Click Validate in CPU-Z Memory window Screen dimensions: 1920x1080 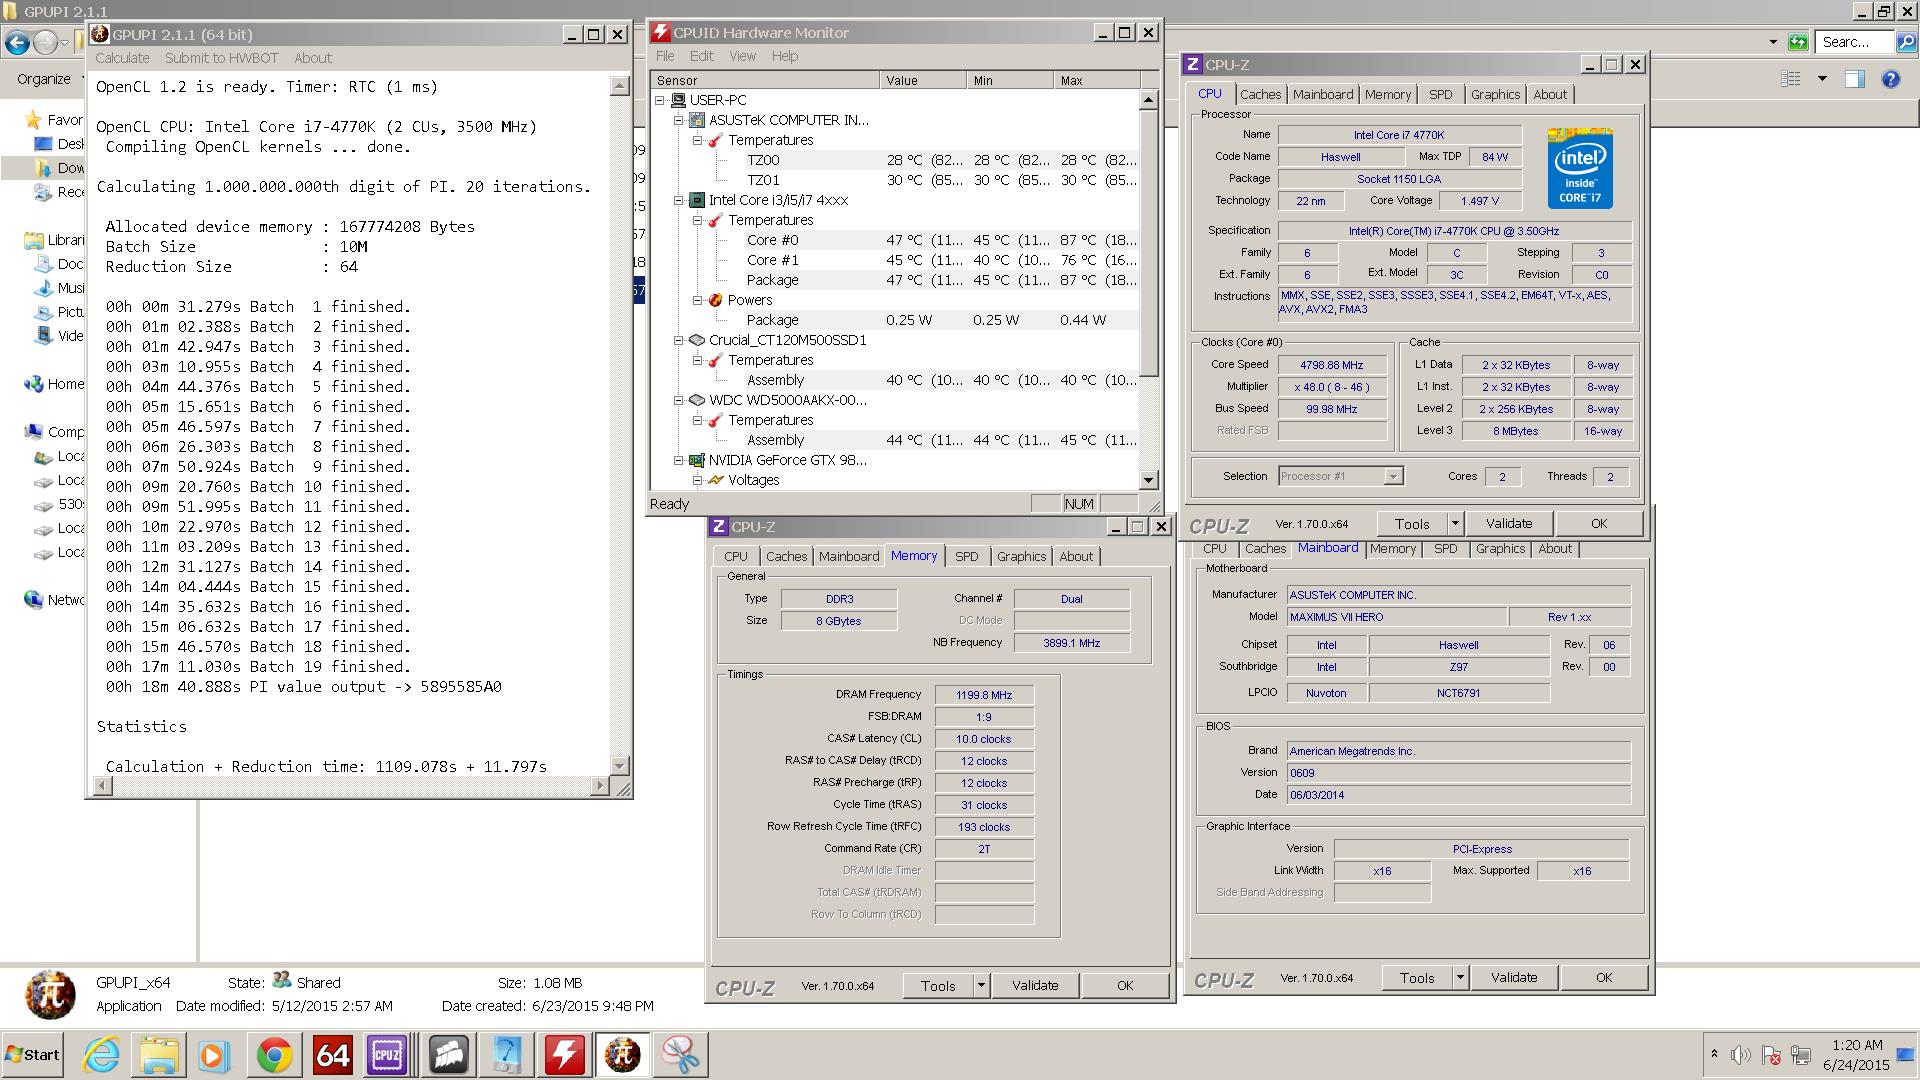tap(1035, 986)
